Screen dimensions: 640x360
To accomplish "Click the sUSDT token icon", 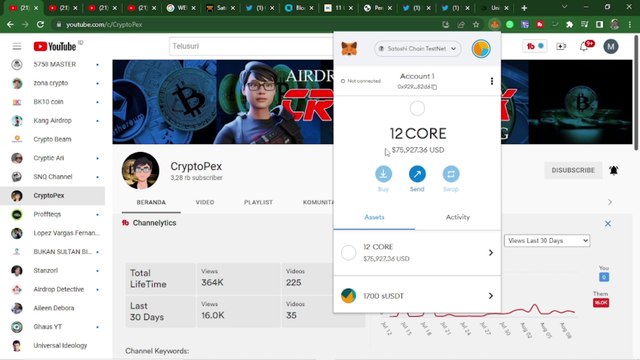I will (349, 296).
